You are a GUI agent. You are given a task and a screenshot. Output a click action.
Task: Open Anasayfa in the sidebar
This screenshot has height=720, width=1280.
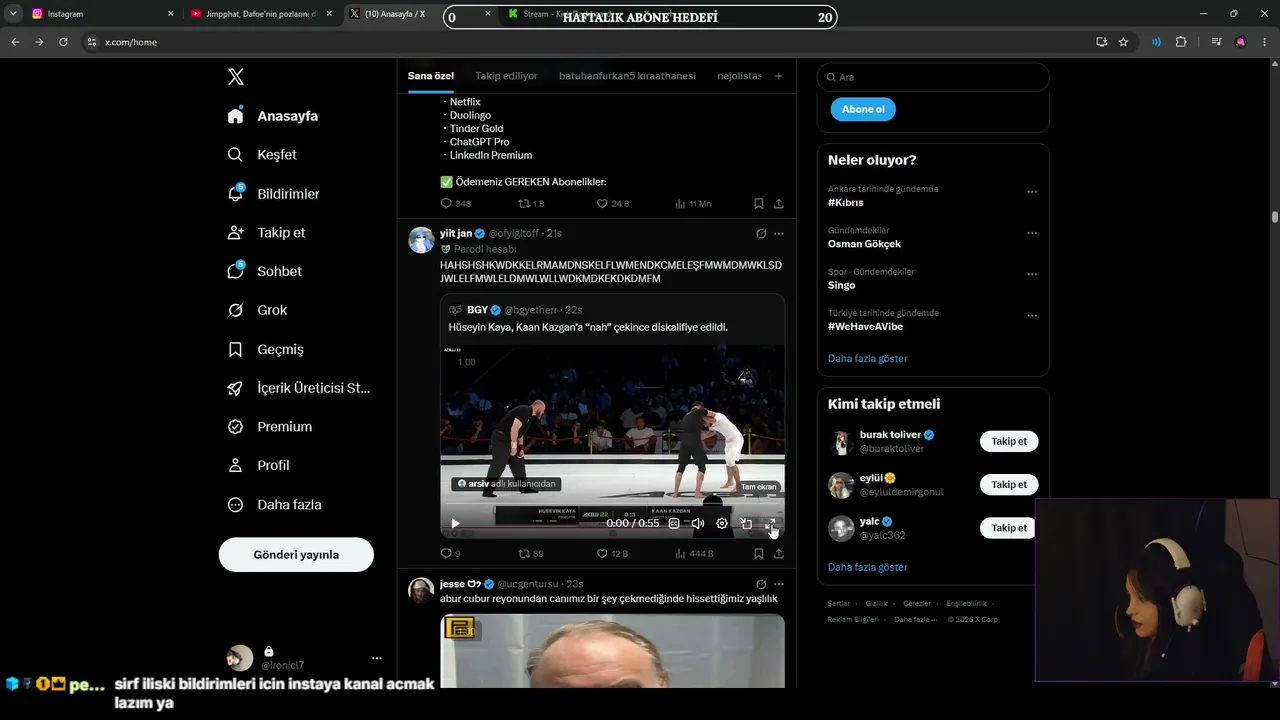pyautogui.click(x=273, y=116)
